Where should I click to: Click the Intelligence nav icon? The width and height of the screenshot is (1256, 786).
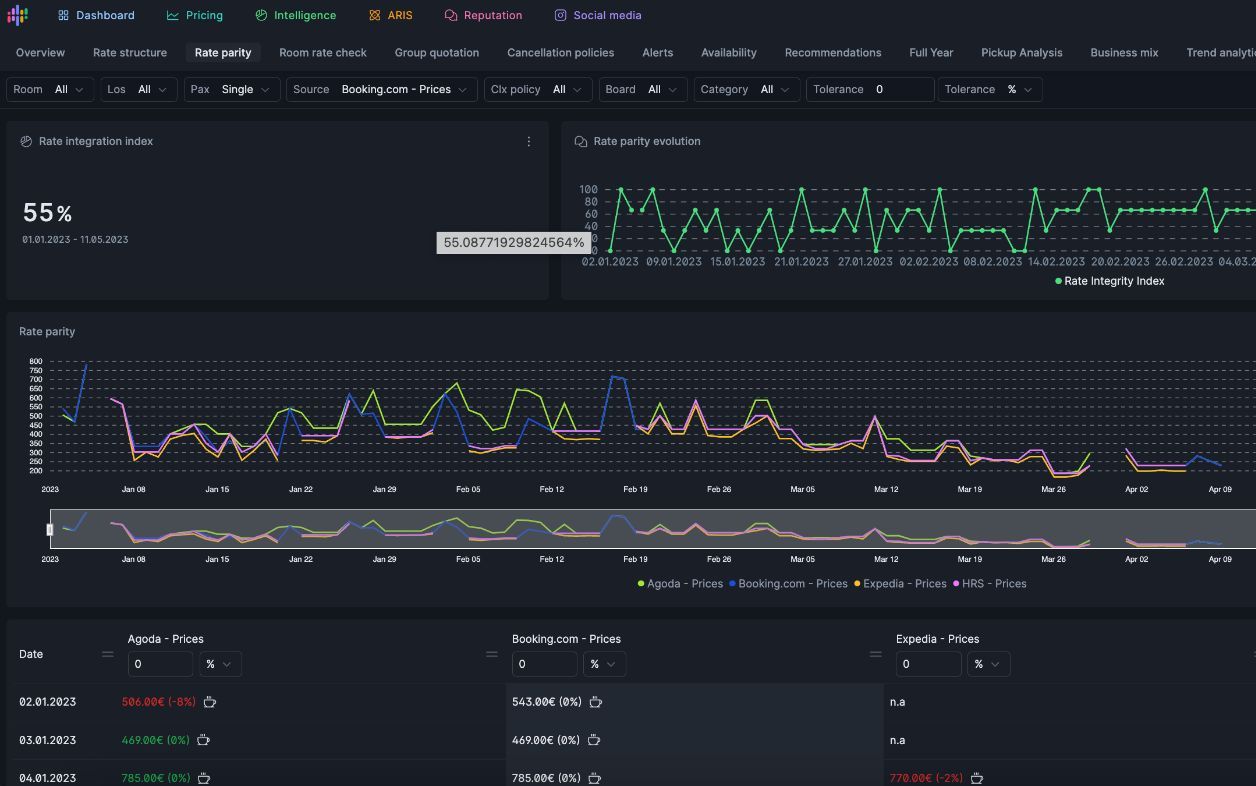(261, 16)
